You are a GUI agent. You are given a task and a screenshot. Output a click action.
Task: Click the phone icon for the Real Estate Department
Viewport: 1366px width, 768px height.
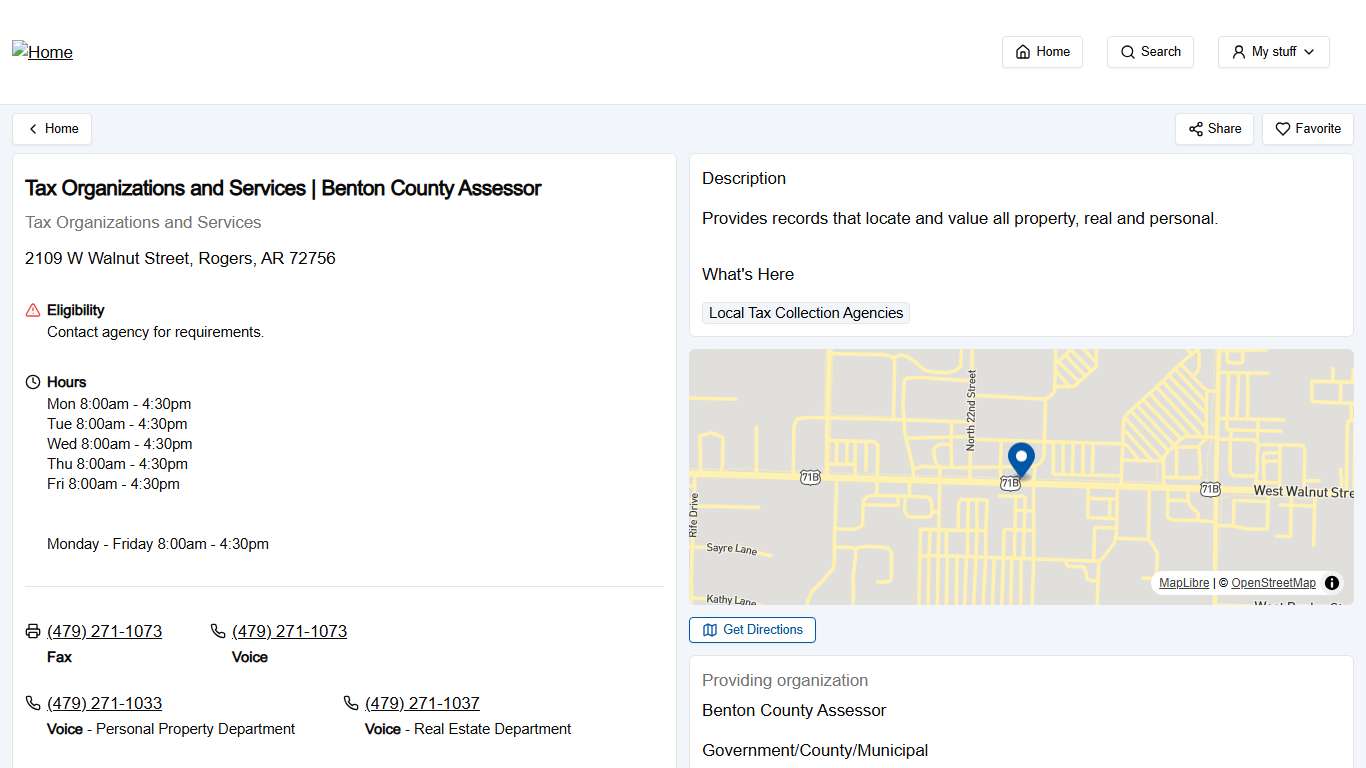352,703
